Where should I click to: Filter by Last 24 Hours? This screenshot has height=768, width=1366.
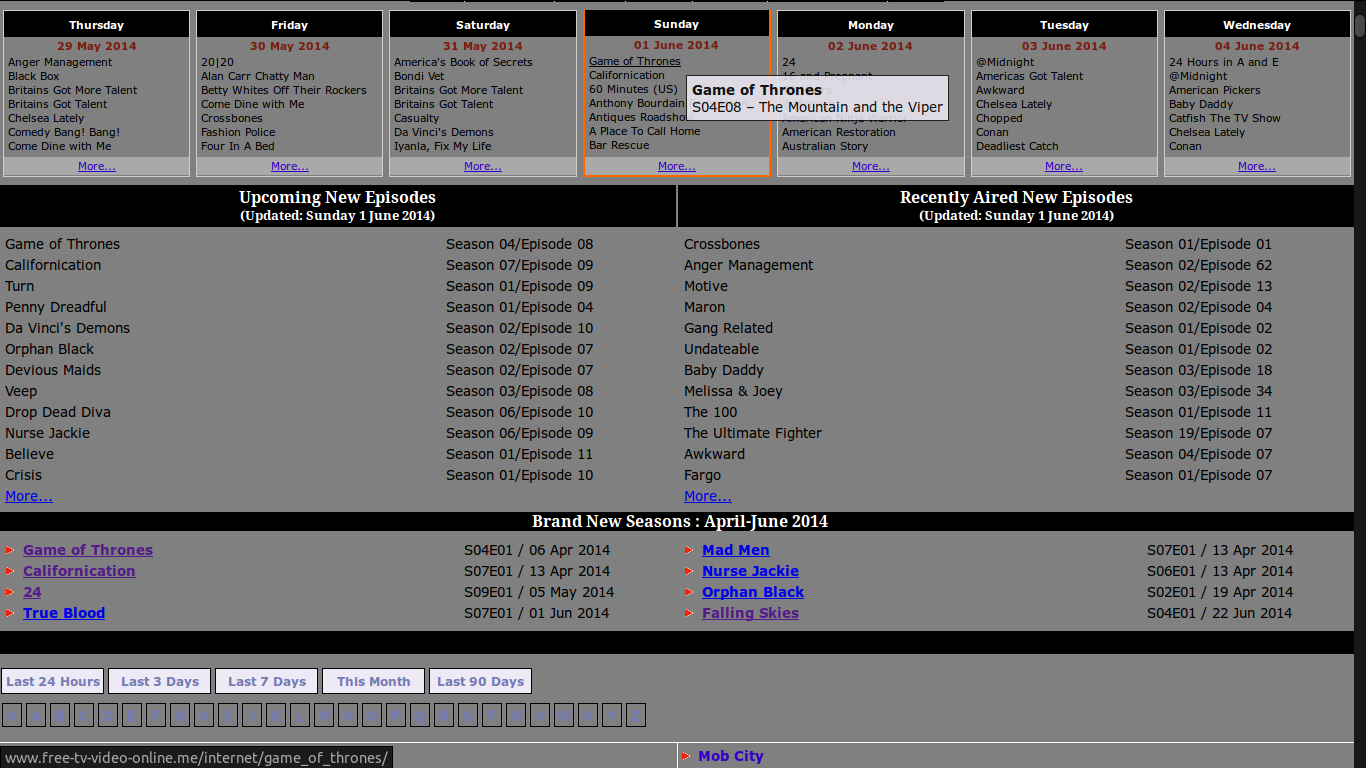click(x=53, y=681)
